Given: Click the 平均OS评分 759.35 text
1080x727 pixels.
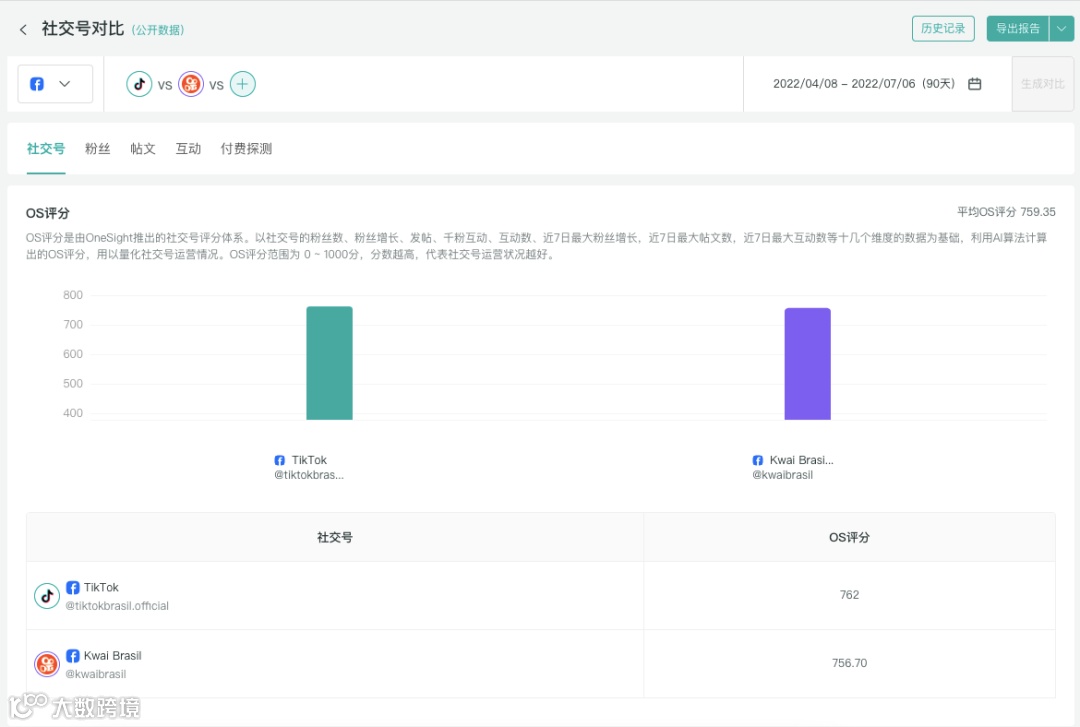Looking at the screenshot, I should 1006,212.
